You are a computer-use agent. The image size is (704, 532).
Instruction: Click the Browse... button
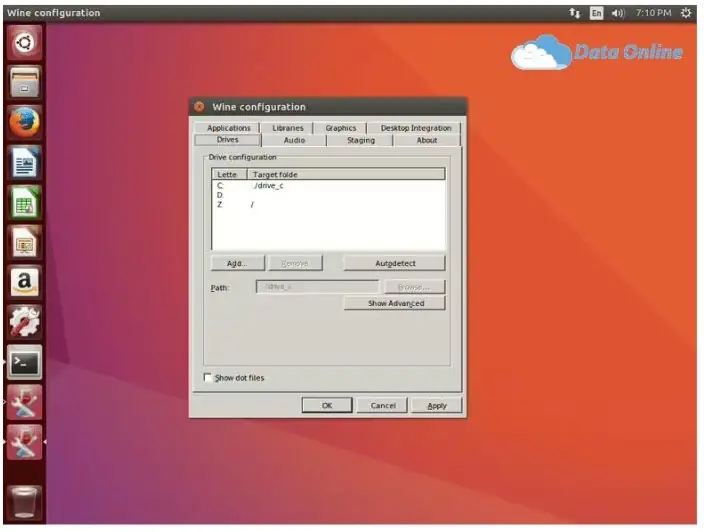(414, 287)
